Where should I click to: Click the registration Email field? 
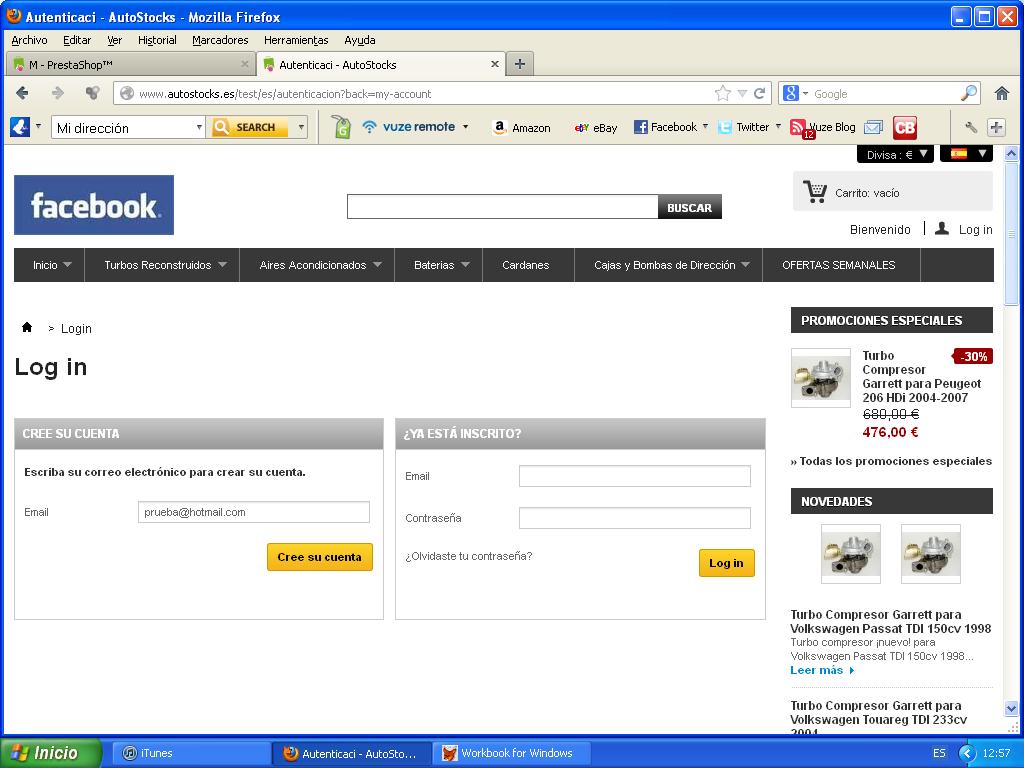point(253,512)
